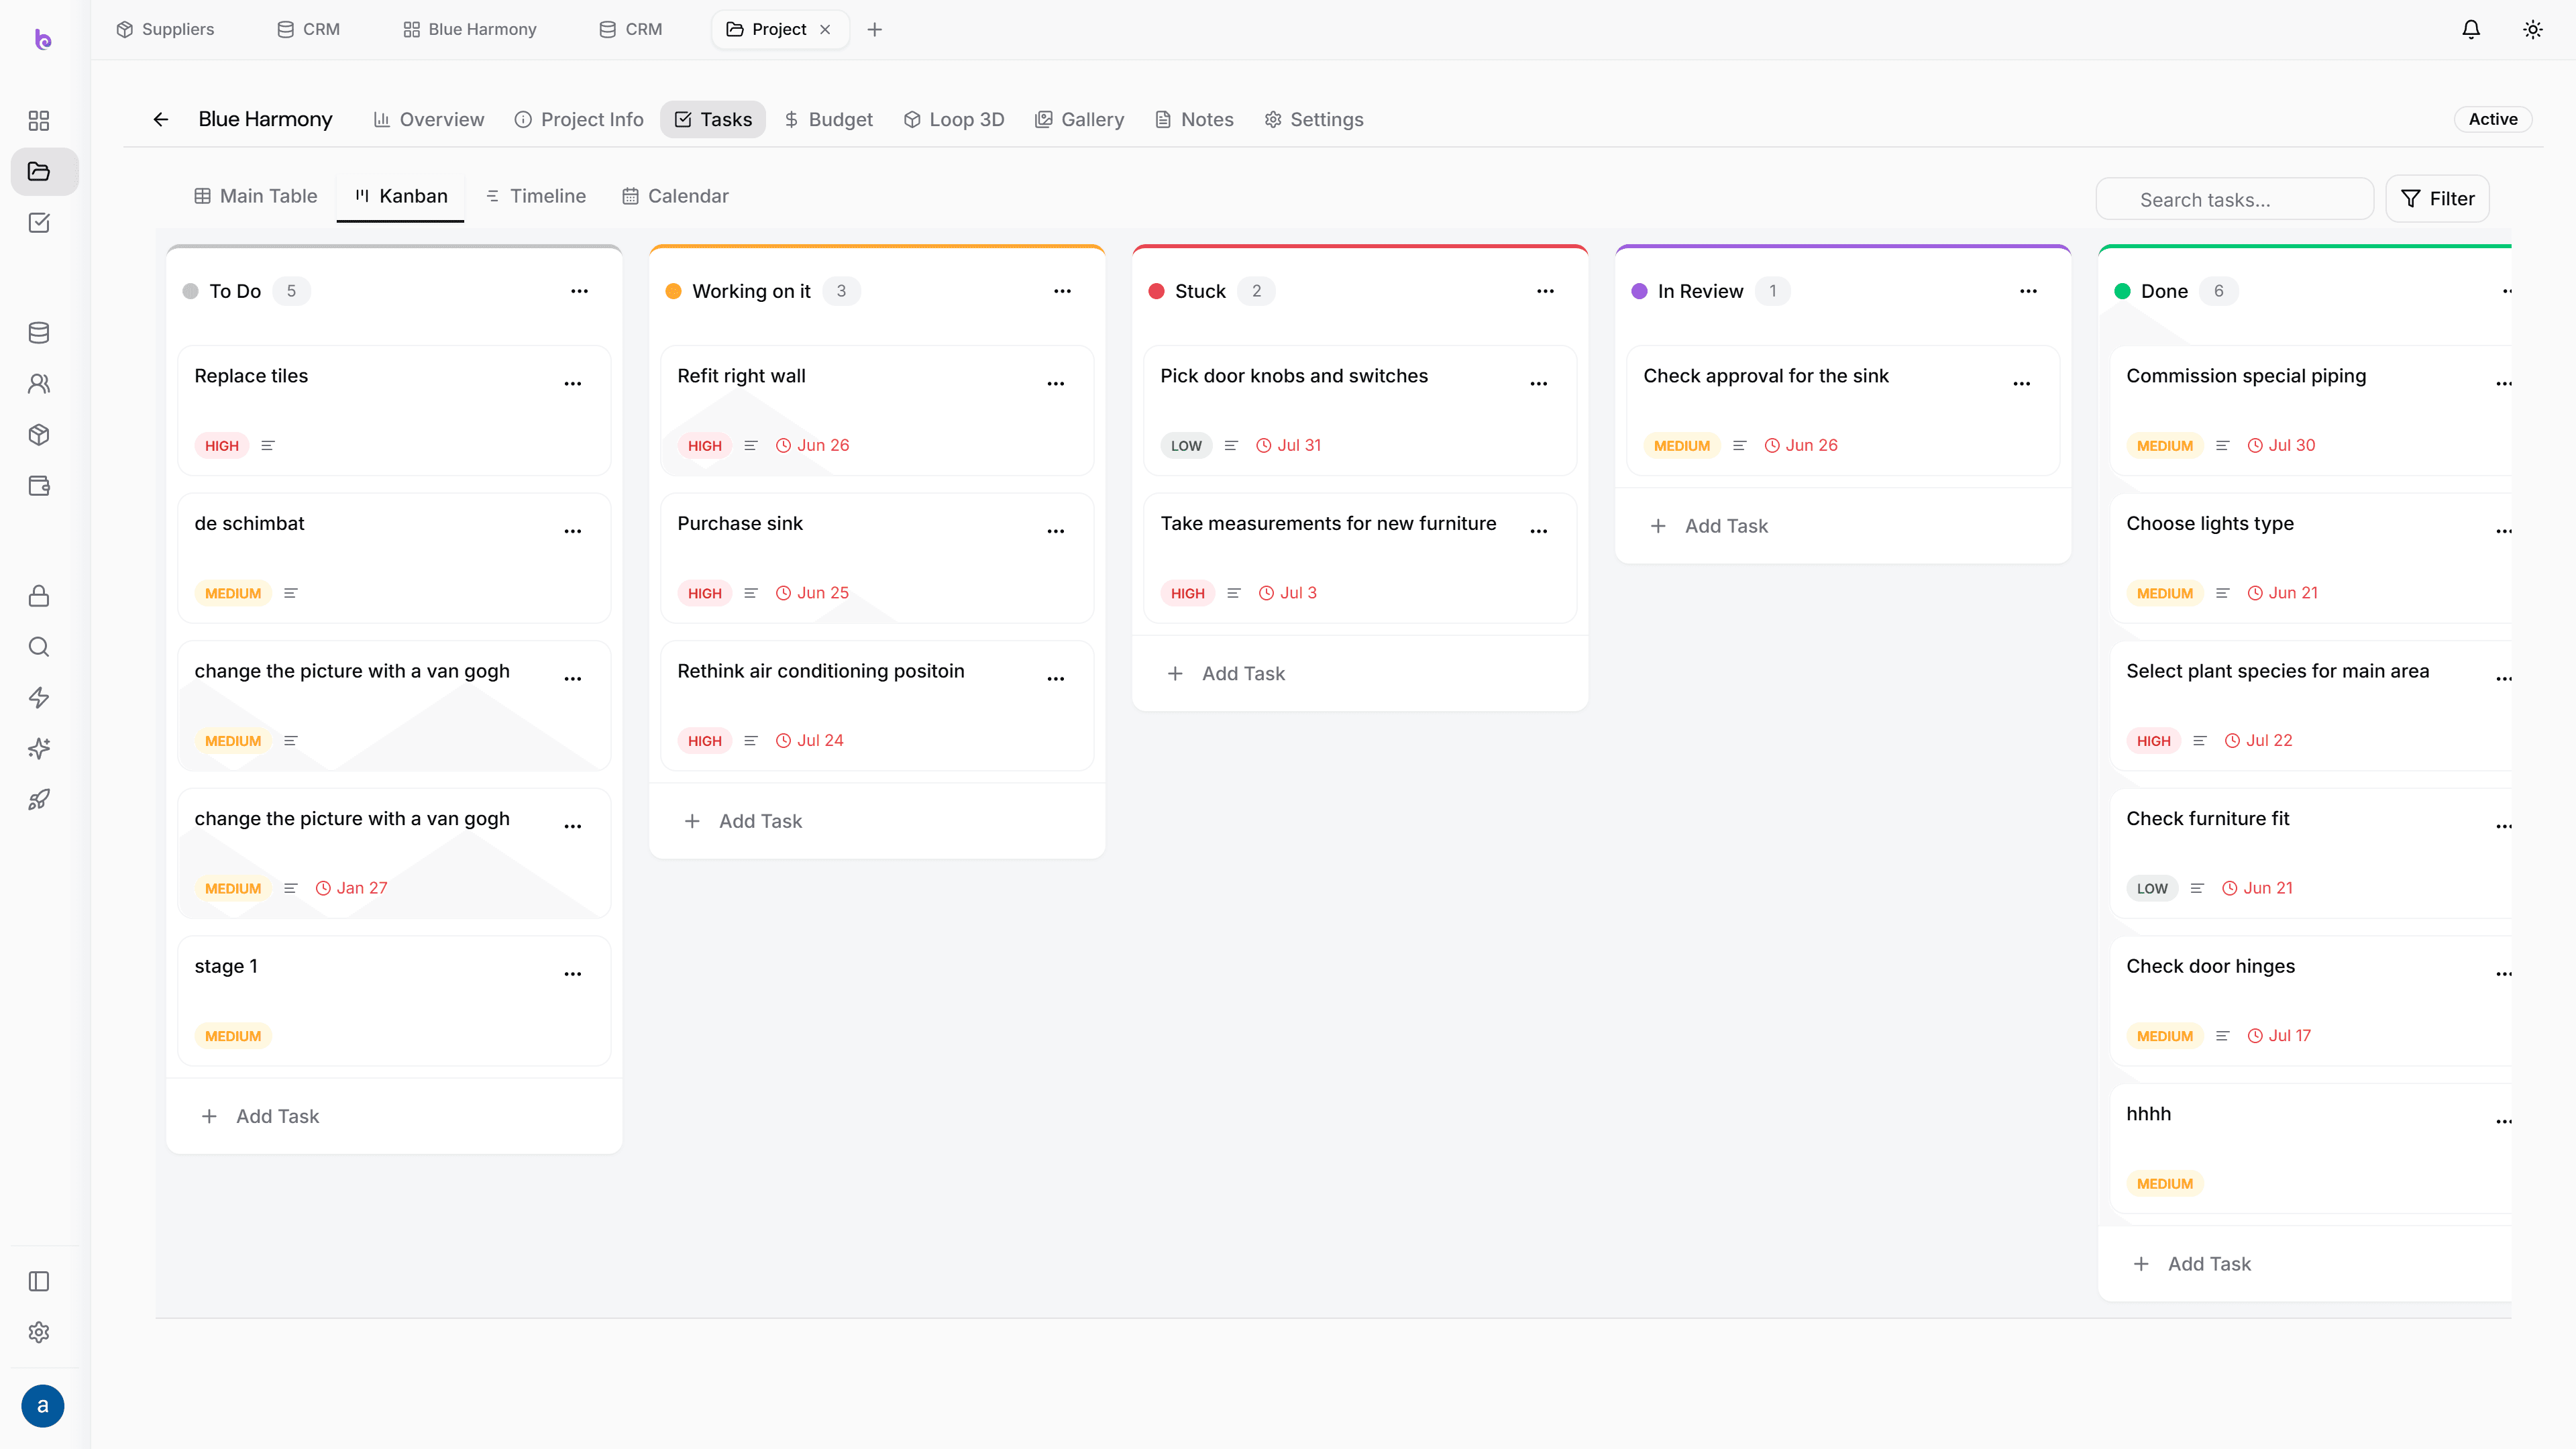Click the search magnifier icon in sidebar
Viewport: 2576px width, 1449px height.
pos(39,647)
